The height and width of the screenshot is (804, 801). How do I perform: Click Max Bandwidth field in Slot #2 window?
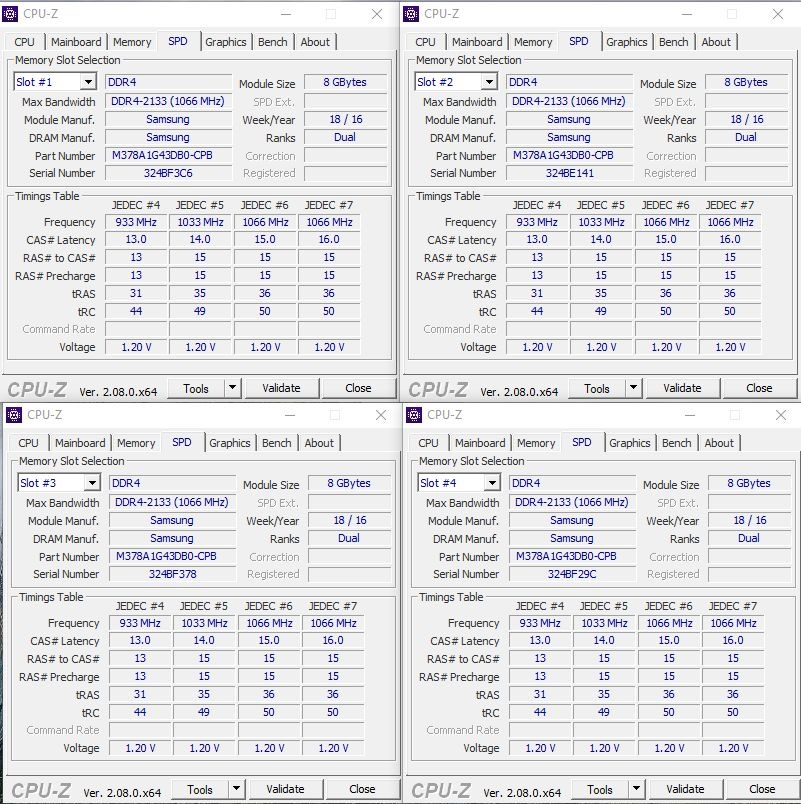click(569, 102)
